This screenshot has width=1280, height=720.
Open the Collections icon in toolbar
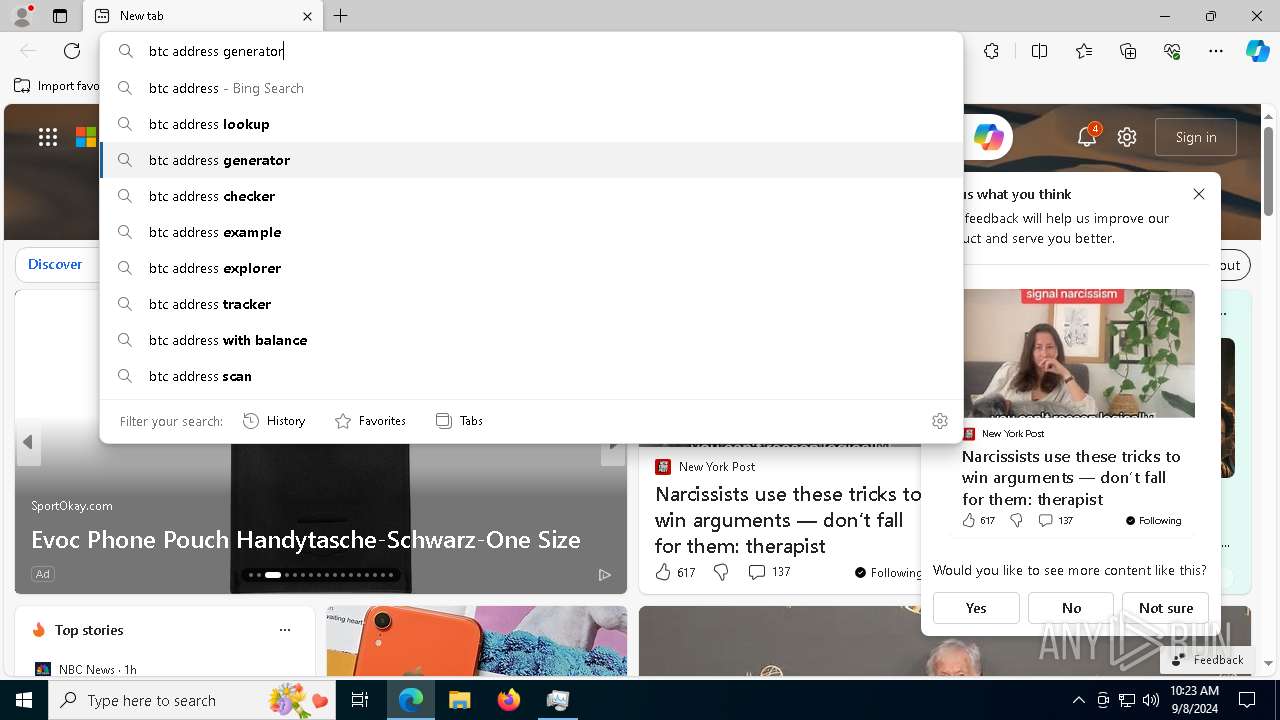[1128, 51]
